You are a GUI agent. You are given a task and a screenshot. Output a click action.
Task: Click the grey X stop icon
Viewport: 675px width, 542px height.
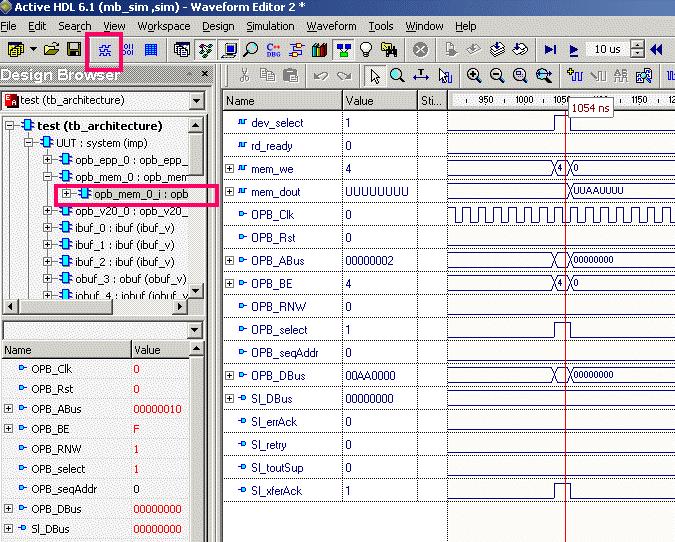pyautogui.click(x=420, y=50)
